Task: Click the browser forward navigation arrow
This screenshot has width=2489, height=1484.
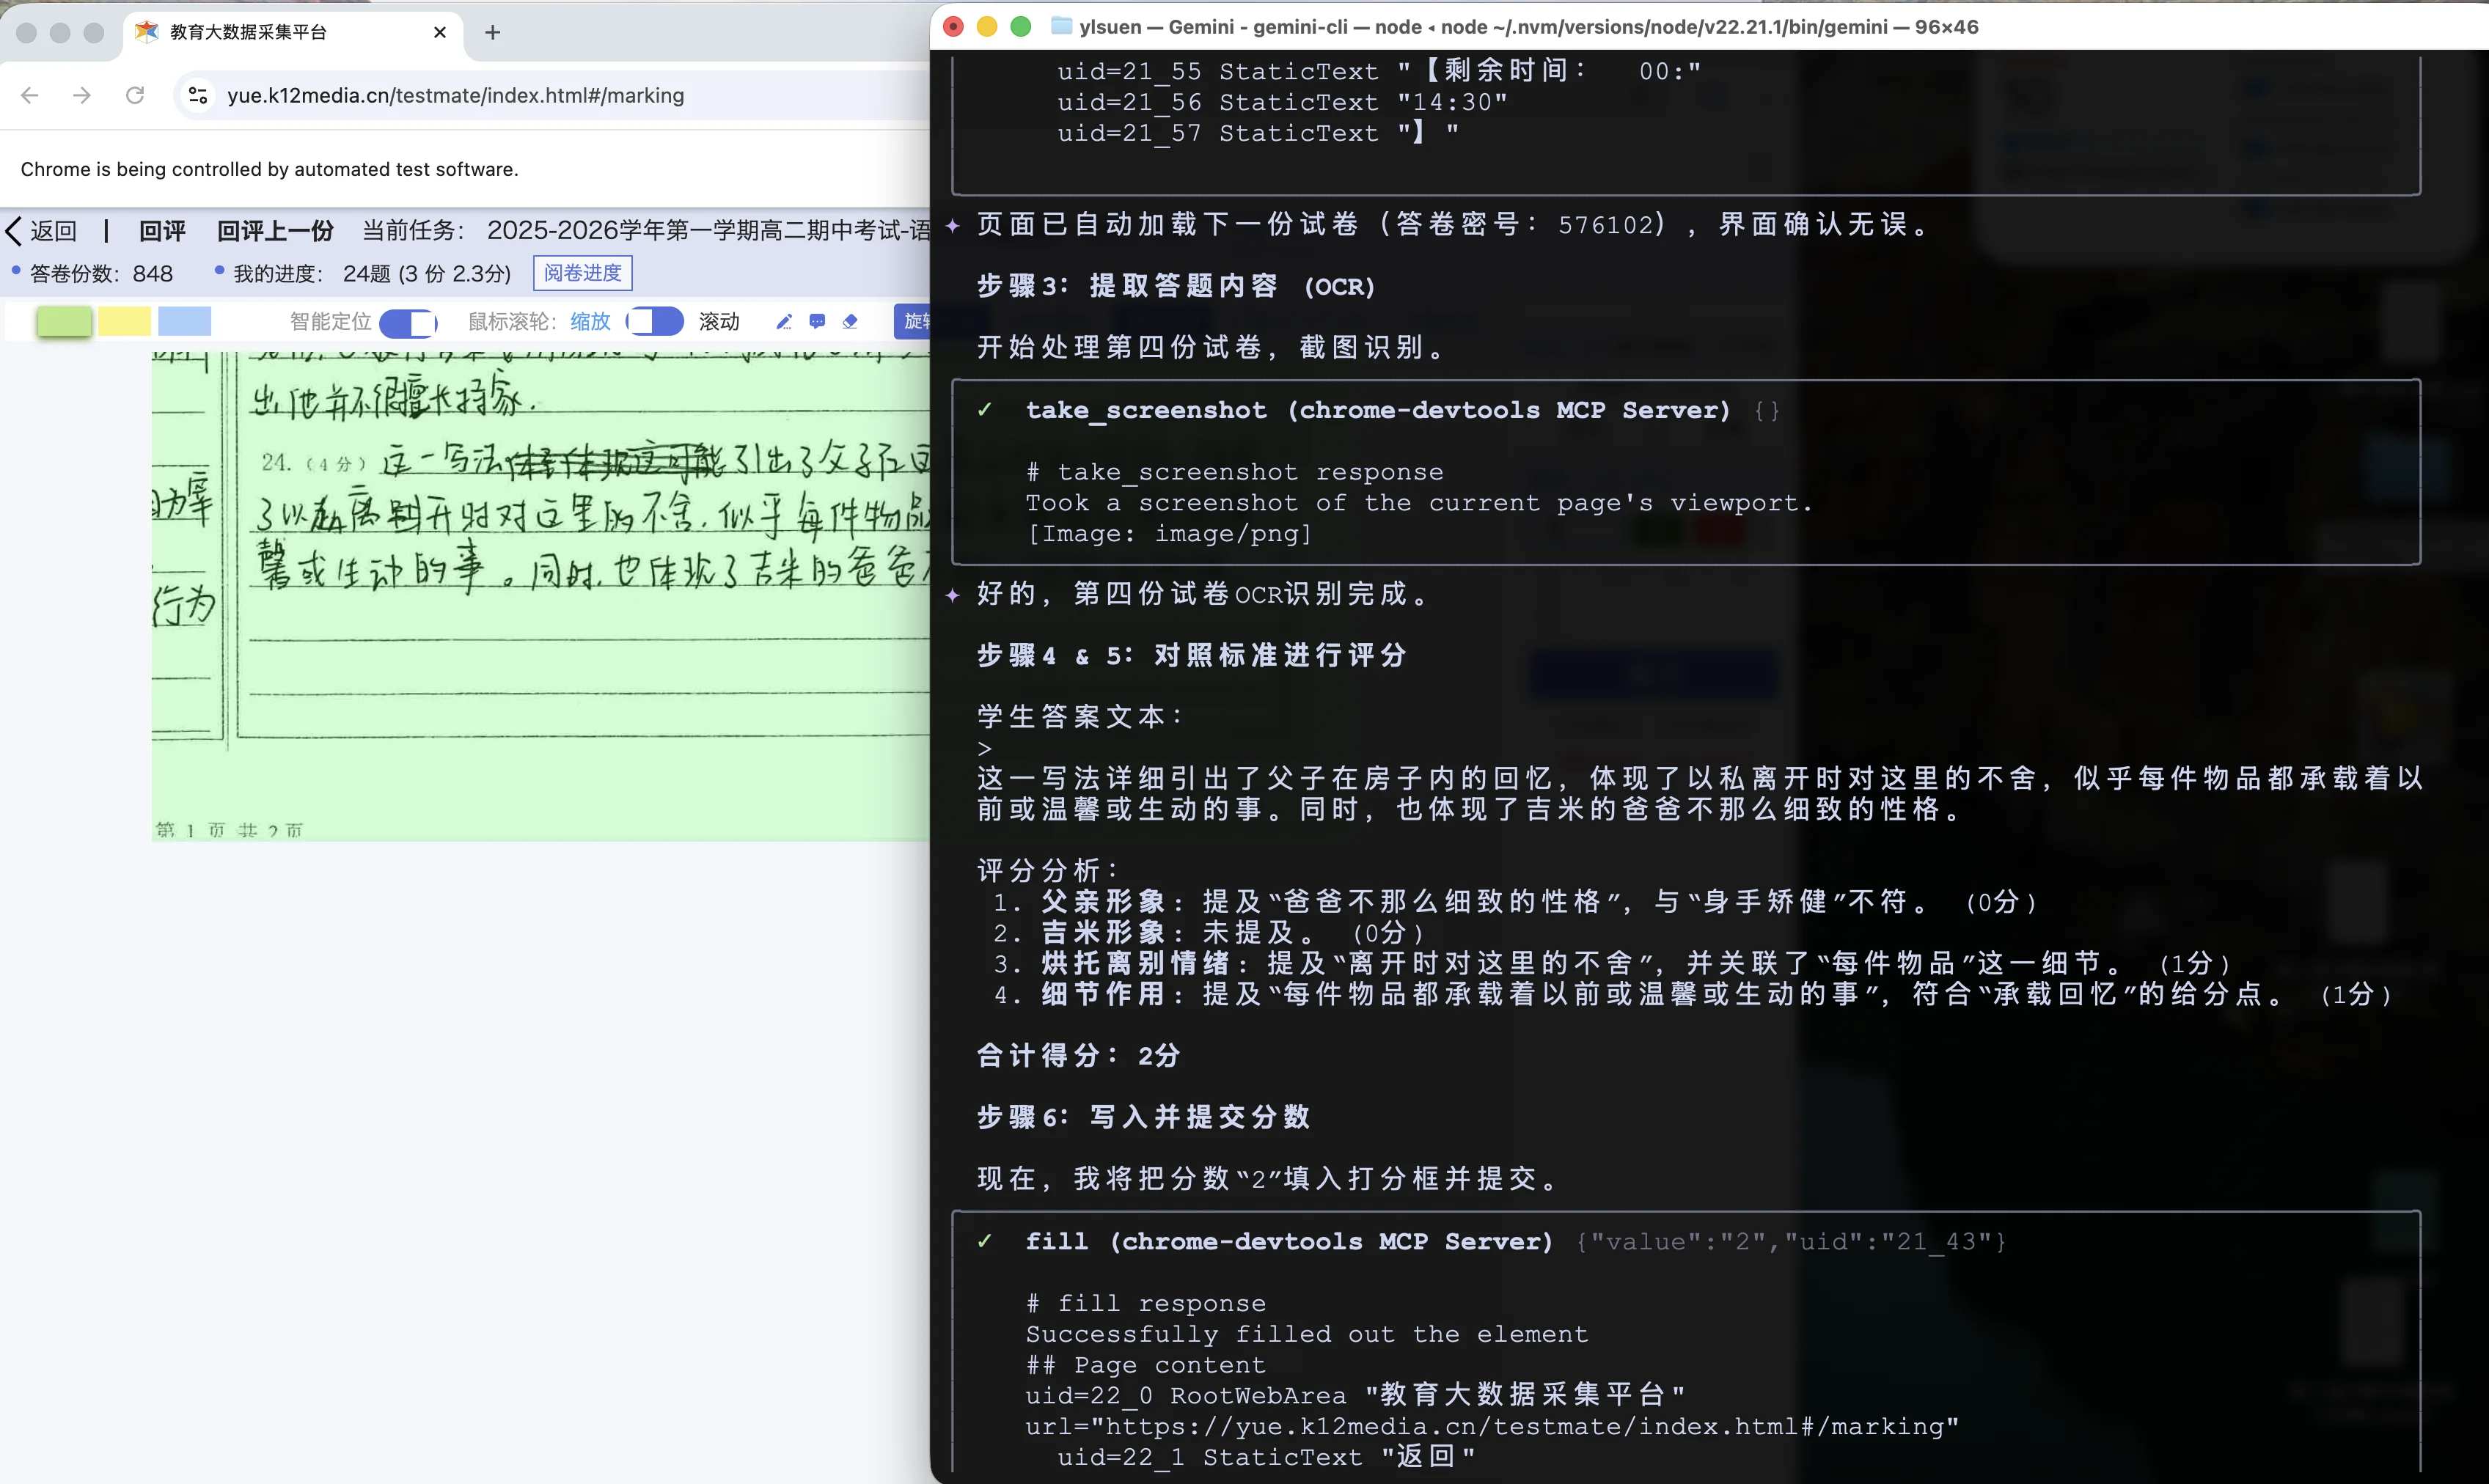Action: pos(81,95)
